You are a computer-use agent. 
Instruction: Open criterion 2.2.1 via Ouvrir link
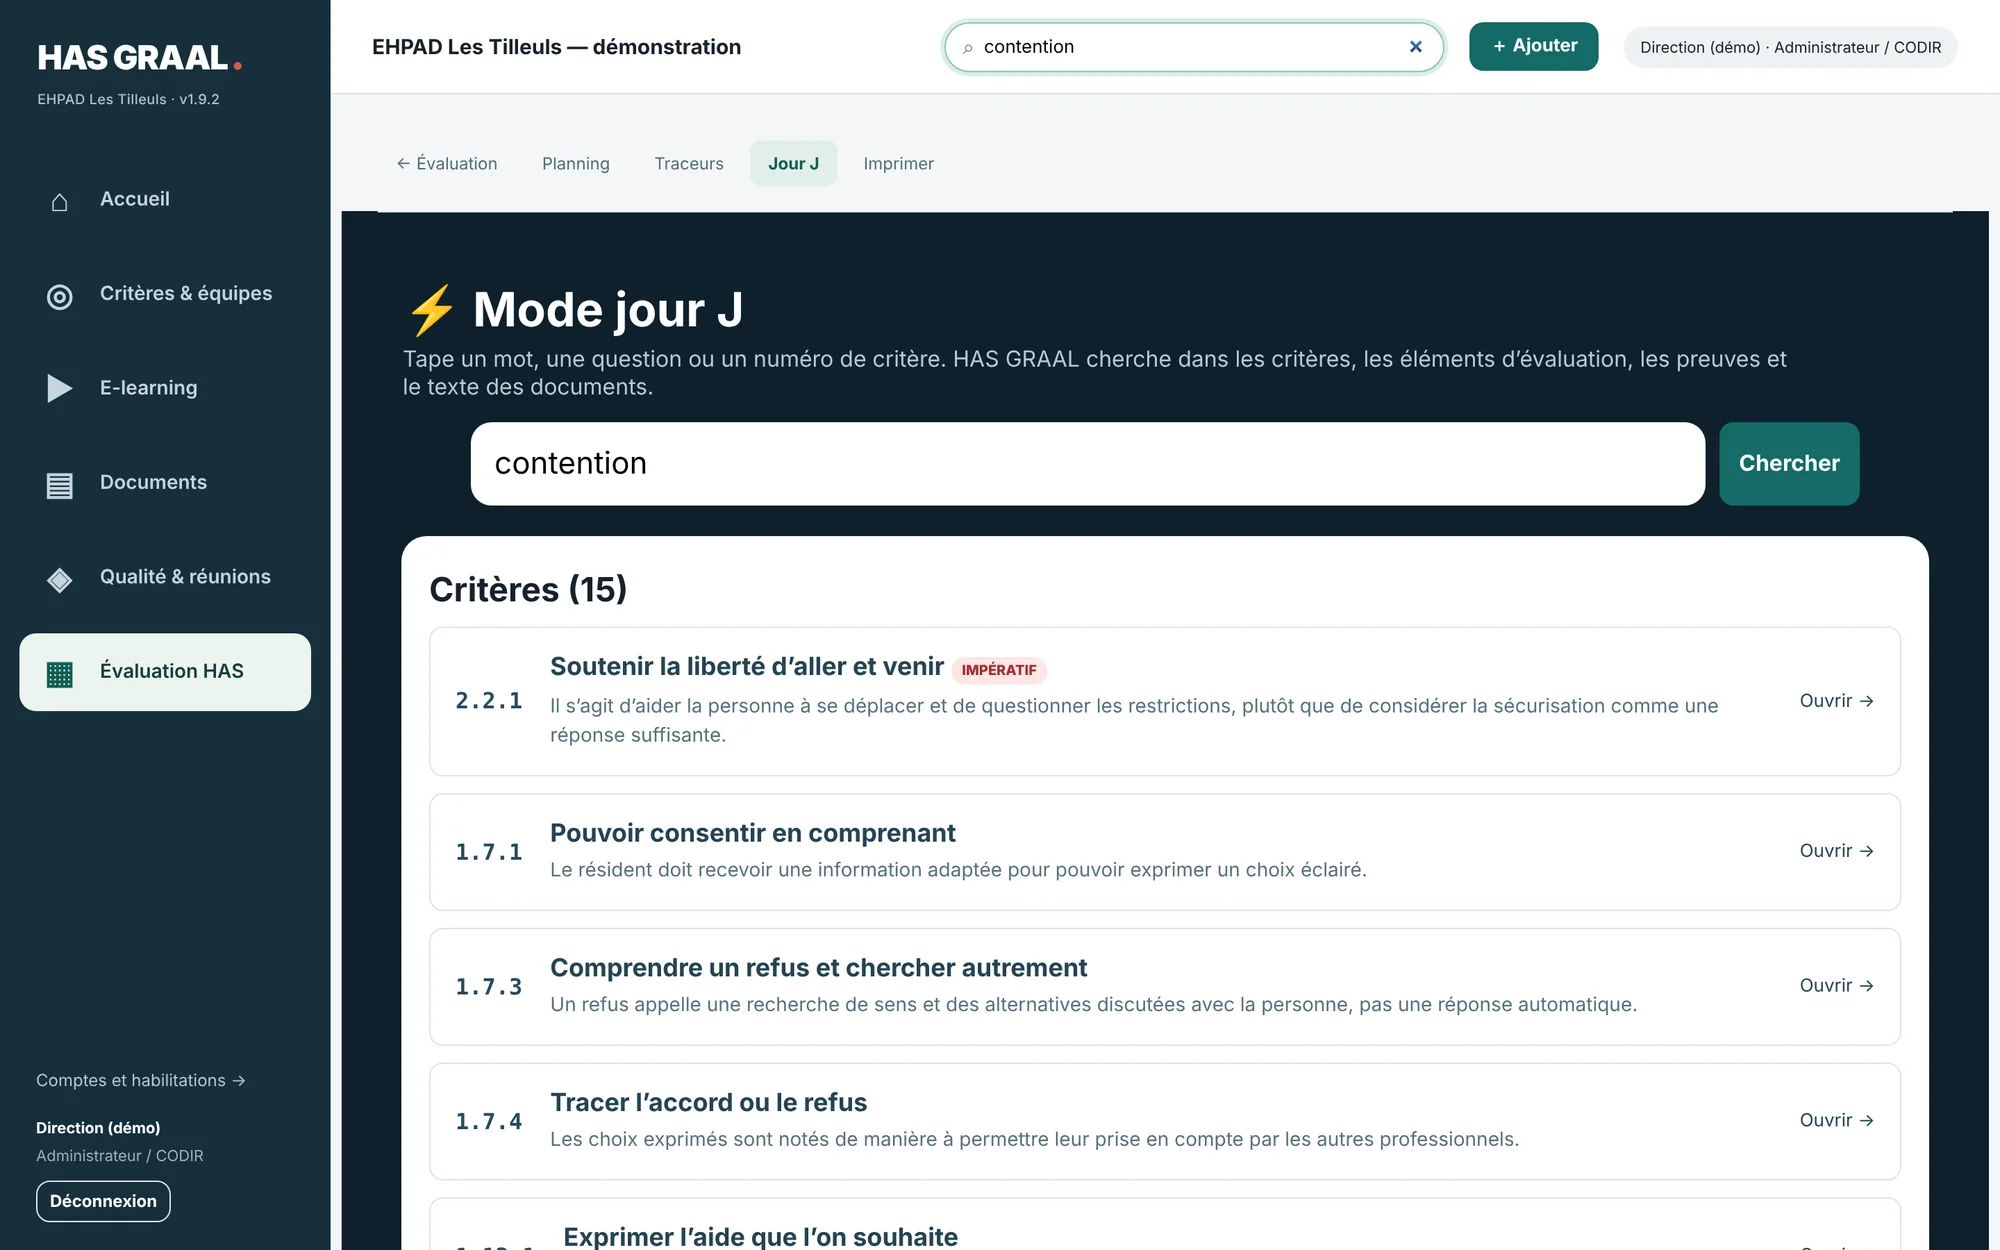[1836, 701]
